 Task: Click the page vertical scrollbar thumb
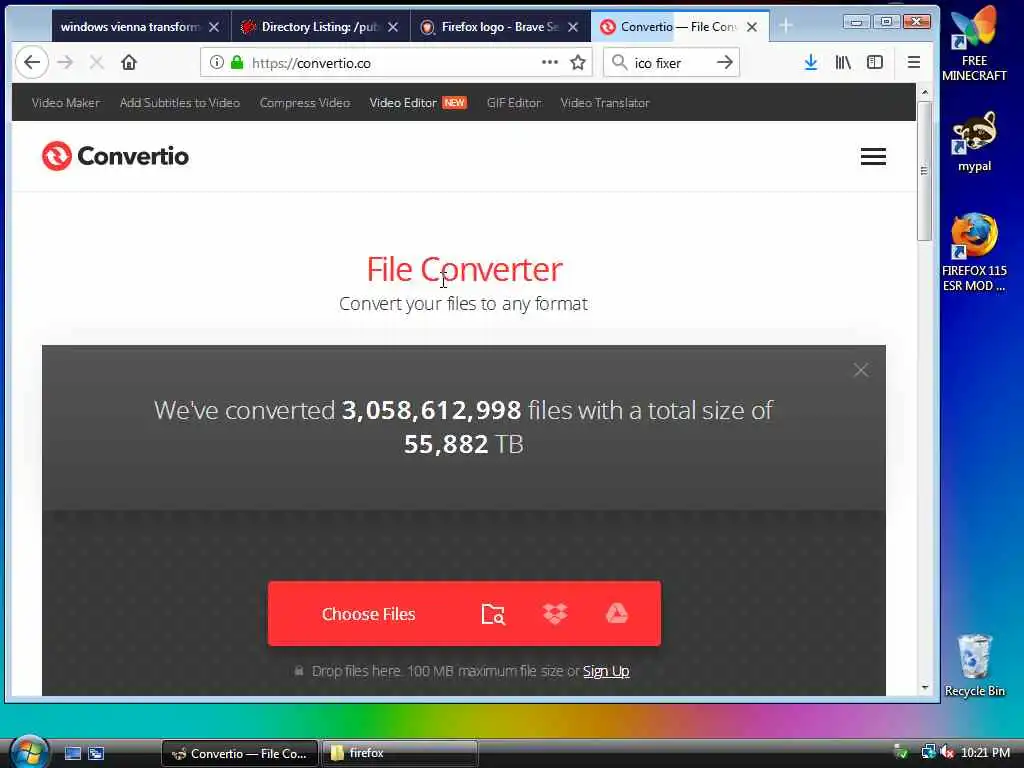point(924,171)
